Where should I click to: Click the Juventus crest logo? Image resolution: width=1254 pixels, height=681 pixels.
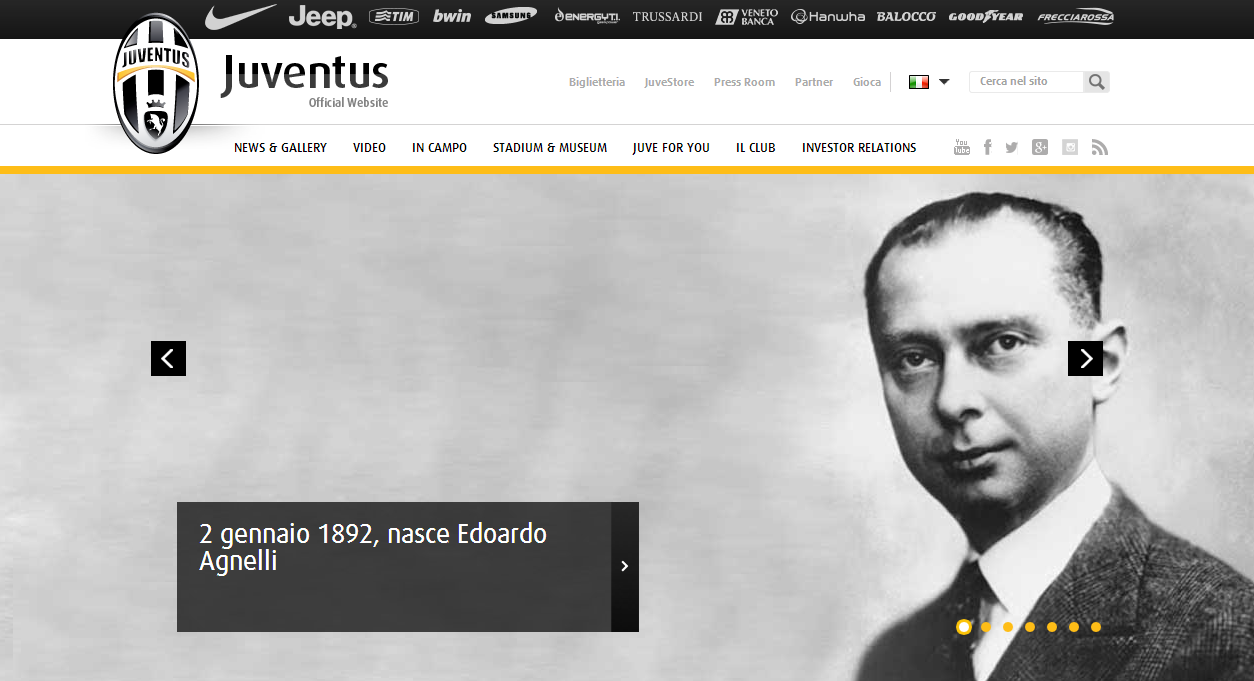pyautogui.click(x=156, y=84)
